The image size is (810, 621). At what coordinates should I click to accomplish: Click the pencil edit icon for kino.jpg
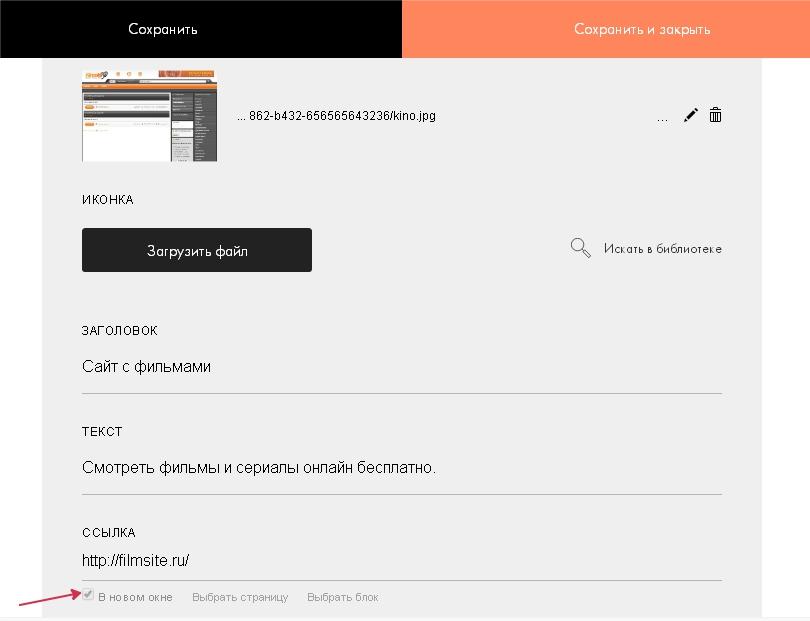(690, 116)
